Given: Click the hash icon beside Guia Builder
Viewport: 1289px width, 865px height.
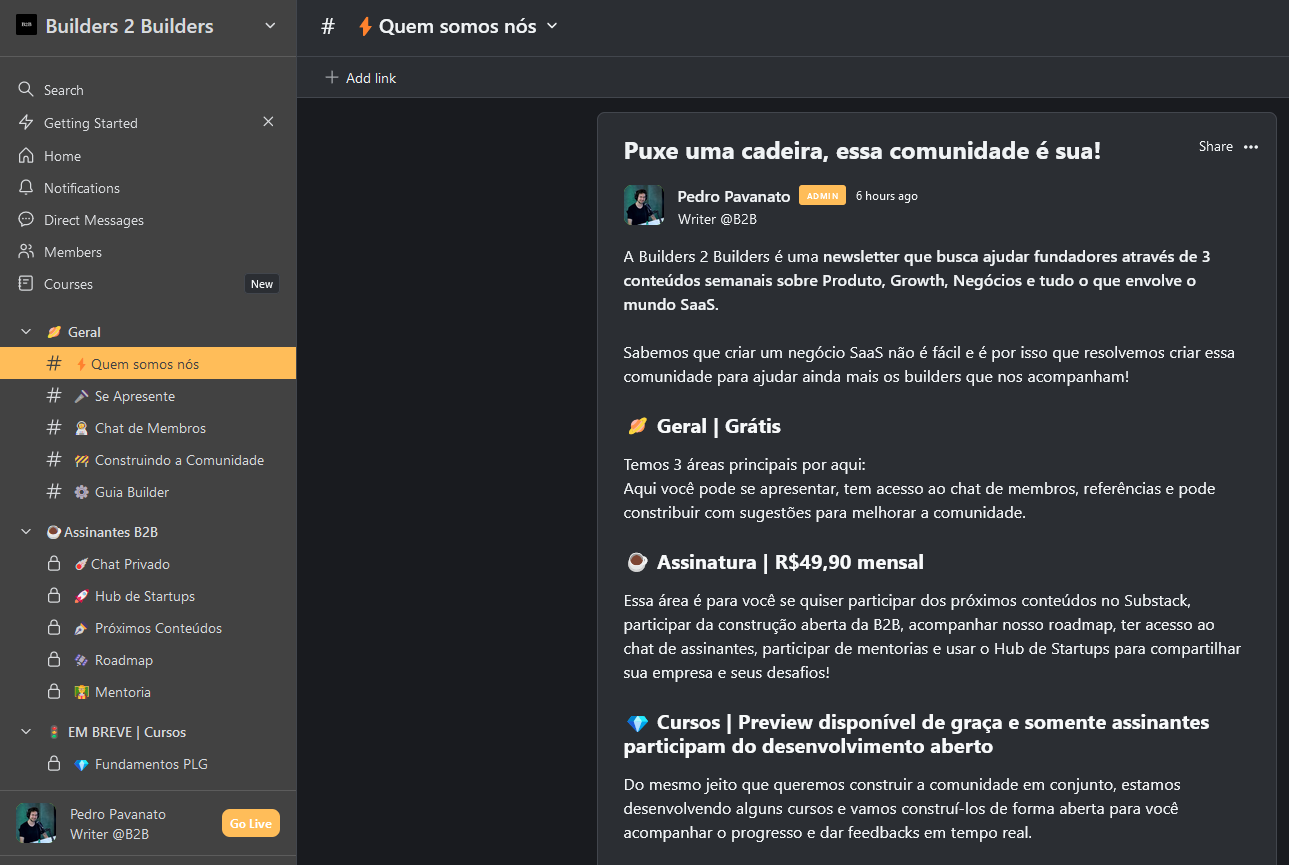Looking at the screenshot, I should pyautogui.click(x=55, y=492).
